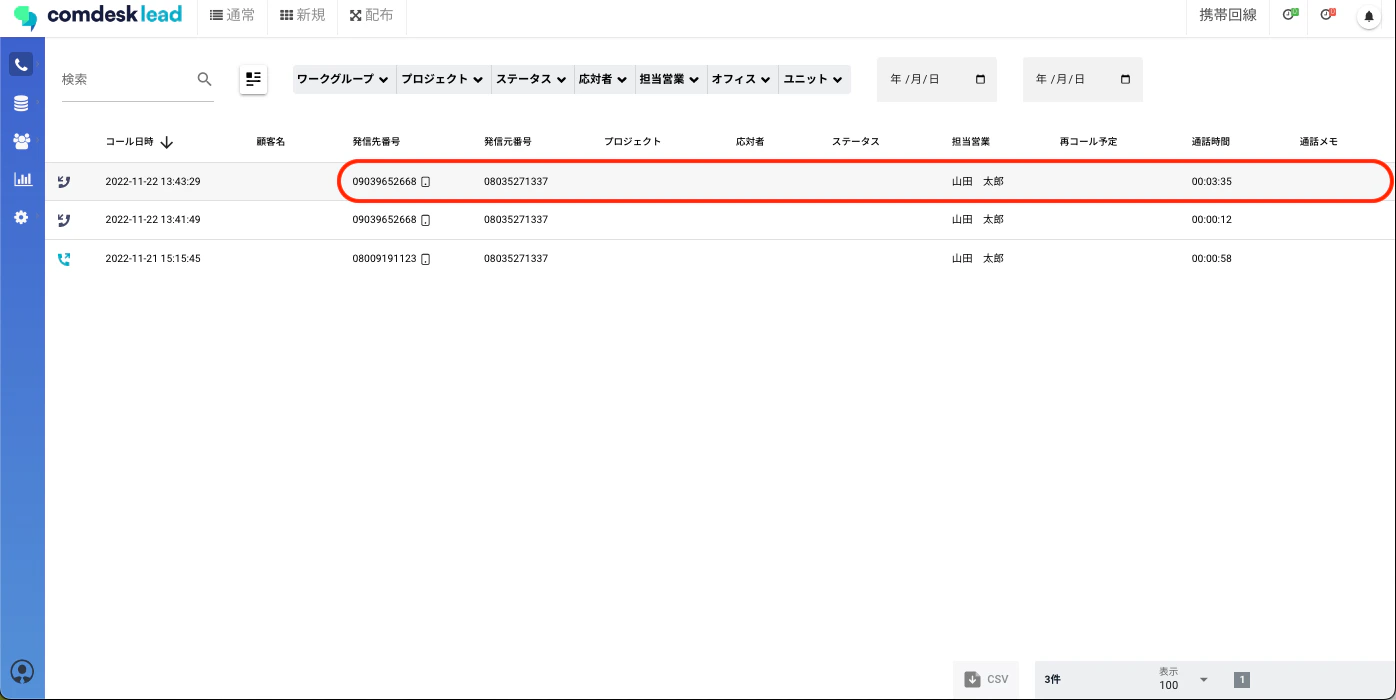This screenshot has height=700, width=1396.
Task: Expand the 応対者 filter
Action: point(603,79)
